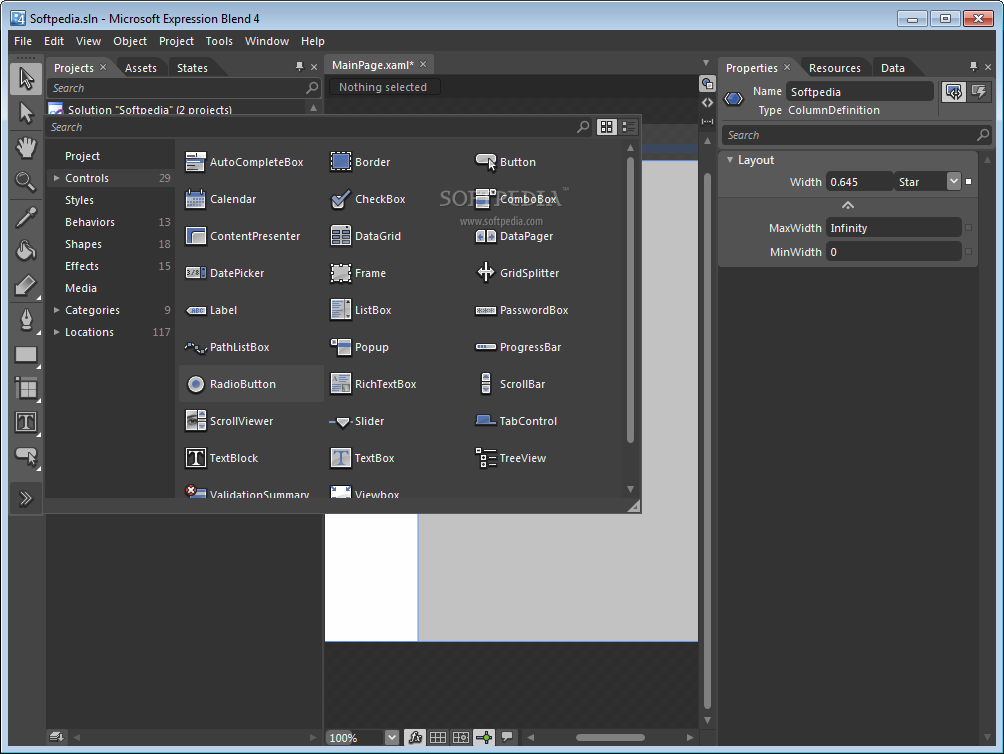Click artboard horizontal scrollbar thumb
This screenshot has height=754, width=1004.
click(x=610, y=737)
